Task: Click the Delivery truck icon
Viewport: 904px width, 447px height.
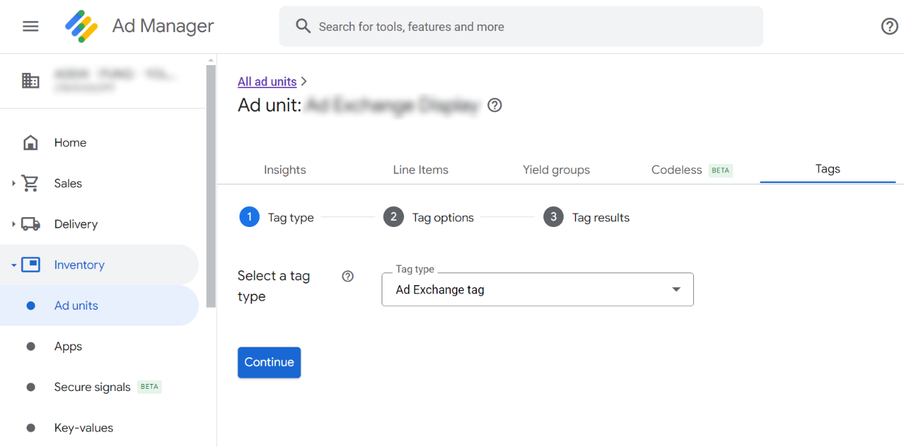Action: click(31, 224)
